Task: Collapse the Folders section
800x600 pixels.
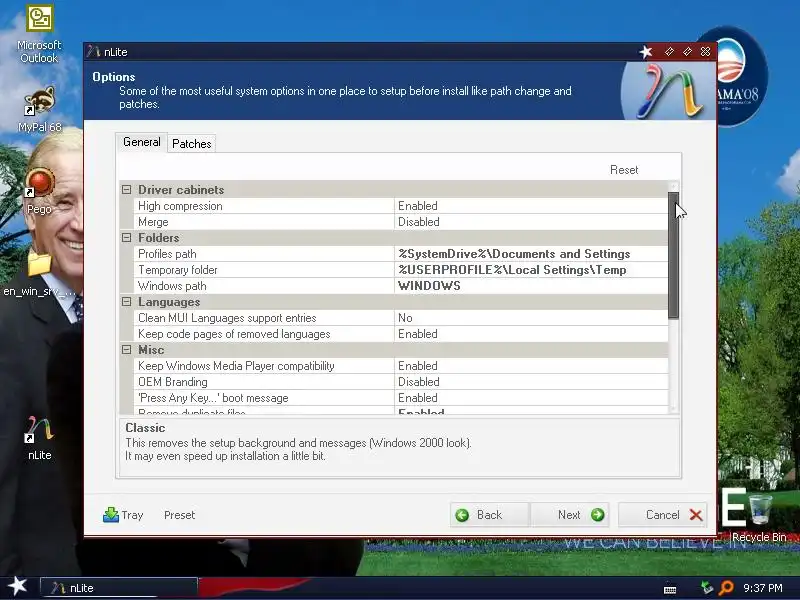Action: (x=127, y=238)
